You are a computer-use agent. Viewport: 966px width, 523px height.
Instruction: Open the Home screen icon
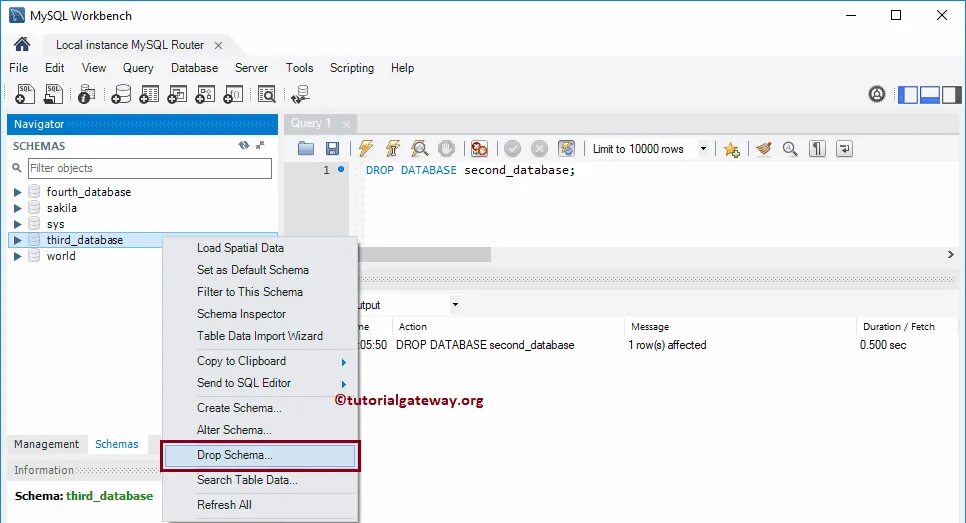pyautogui.click(x=22, y=44)
